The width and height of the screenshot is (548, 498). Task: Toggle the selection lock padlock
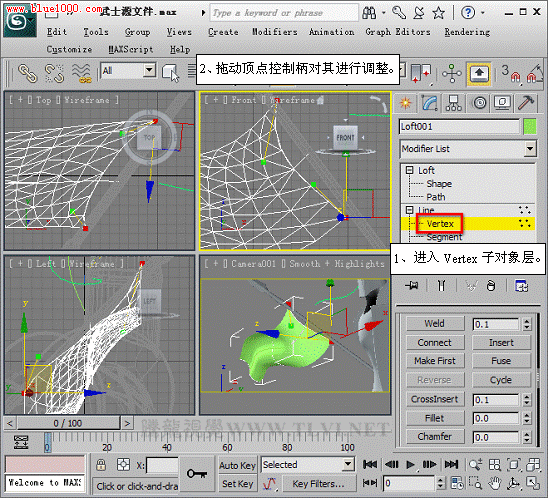tap(101, 465)
